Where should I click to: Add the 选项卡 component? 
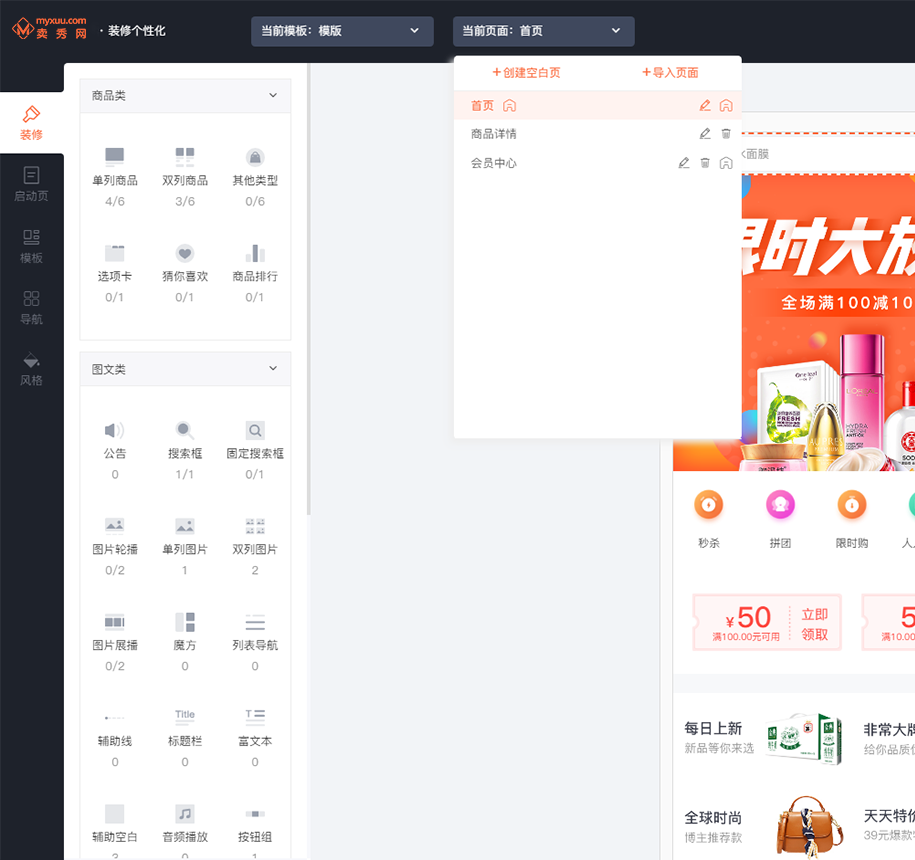[x=114, y=273]
